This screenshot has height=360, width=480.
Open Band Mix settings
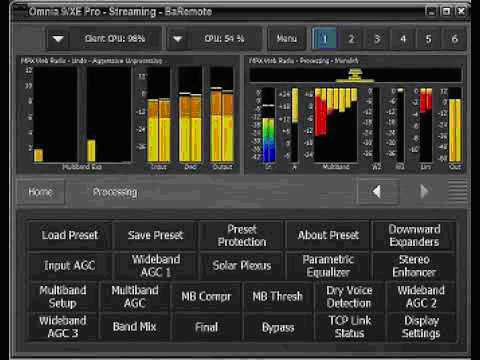click(x=135, y=327)
